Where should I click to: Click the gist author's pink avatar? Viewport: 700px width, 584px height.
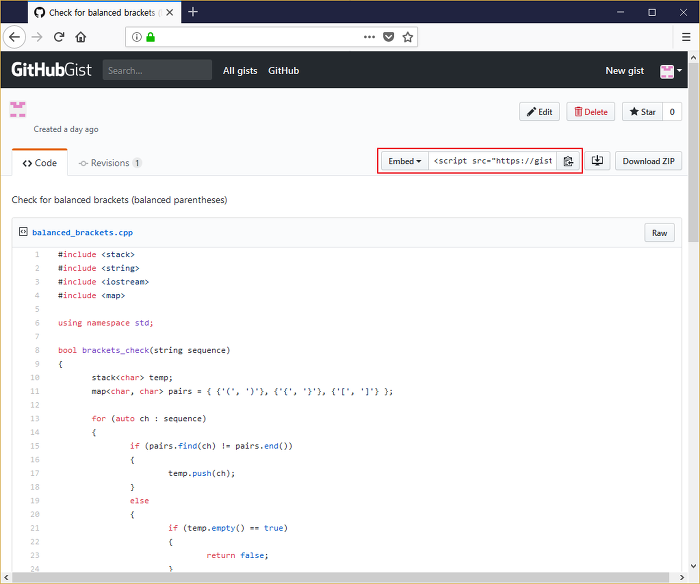click(18, 109)
